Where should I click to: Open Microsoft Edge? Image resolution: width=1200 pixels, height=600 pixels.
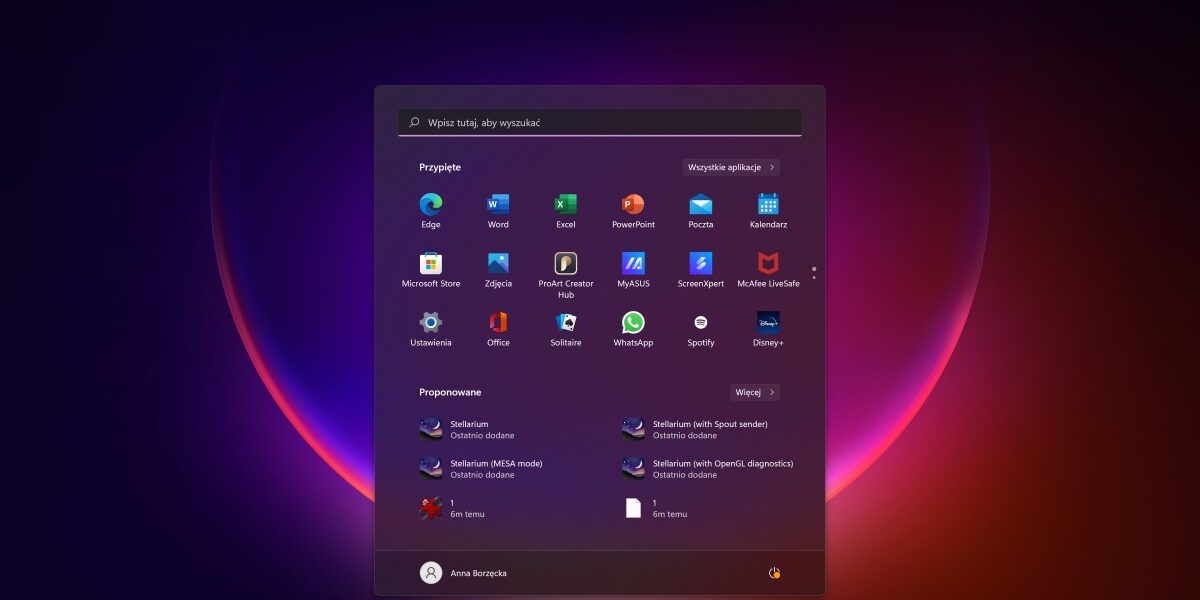pyautogui.click(x=430, y=210)
